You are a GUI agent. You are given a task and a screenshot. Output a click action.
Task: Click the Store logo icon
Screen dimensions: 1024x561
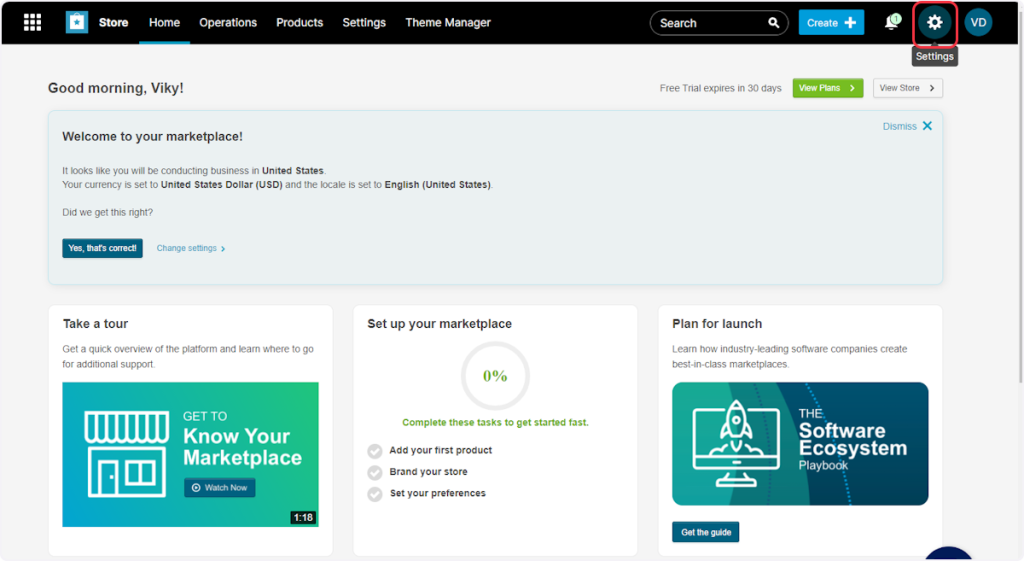(77, 22)
